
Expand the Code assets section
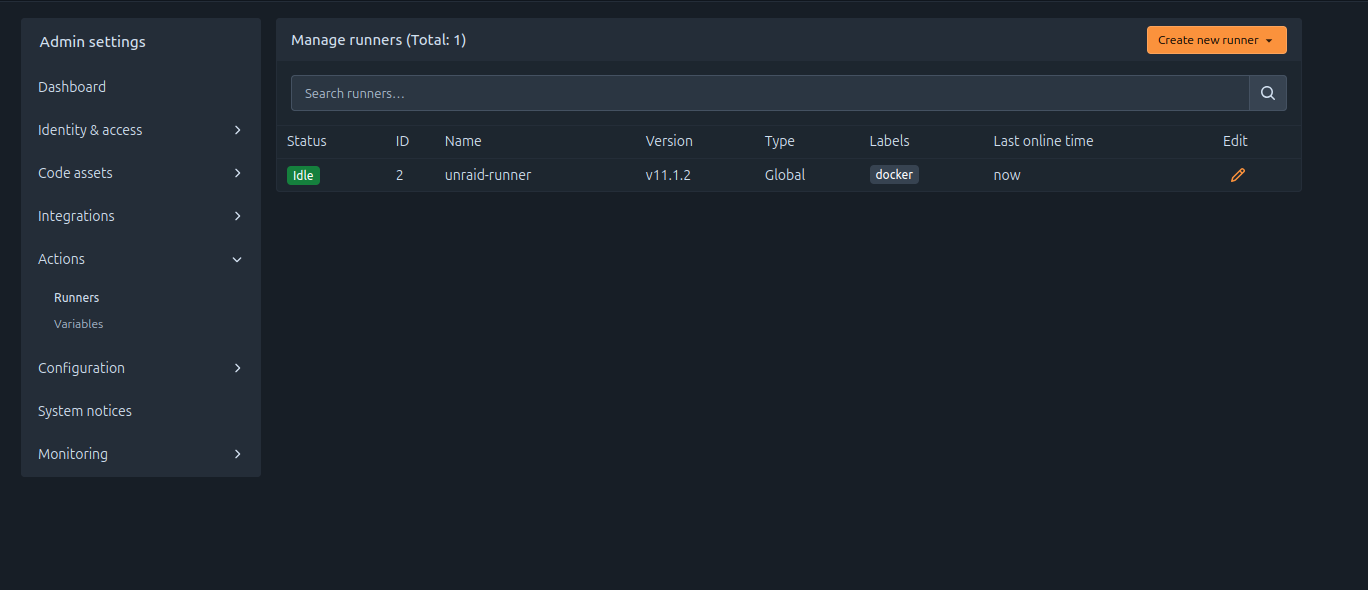point(140,173)
